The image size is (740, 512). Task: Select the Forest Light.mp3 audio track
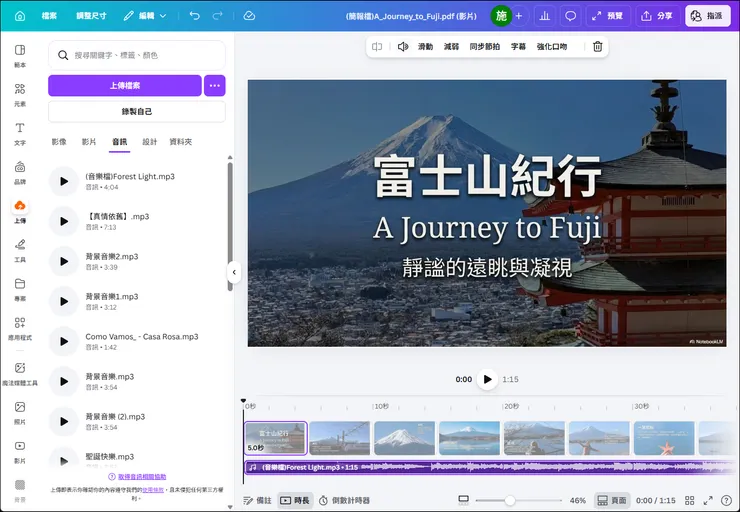coord(491,468)
